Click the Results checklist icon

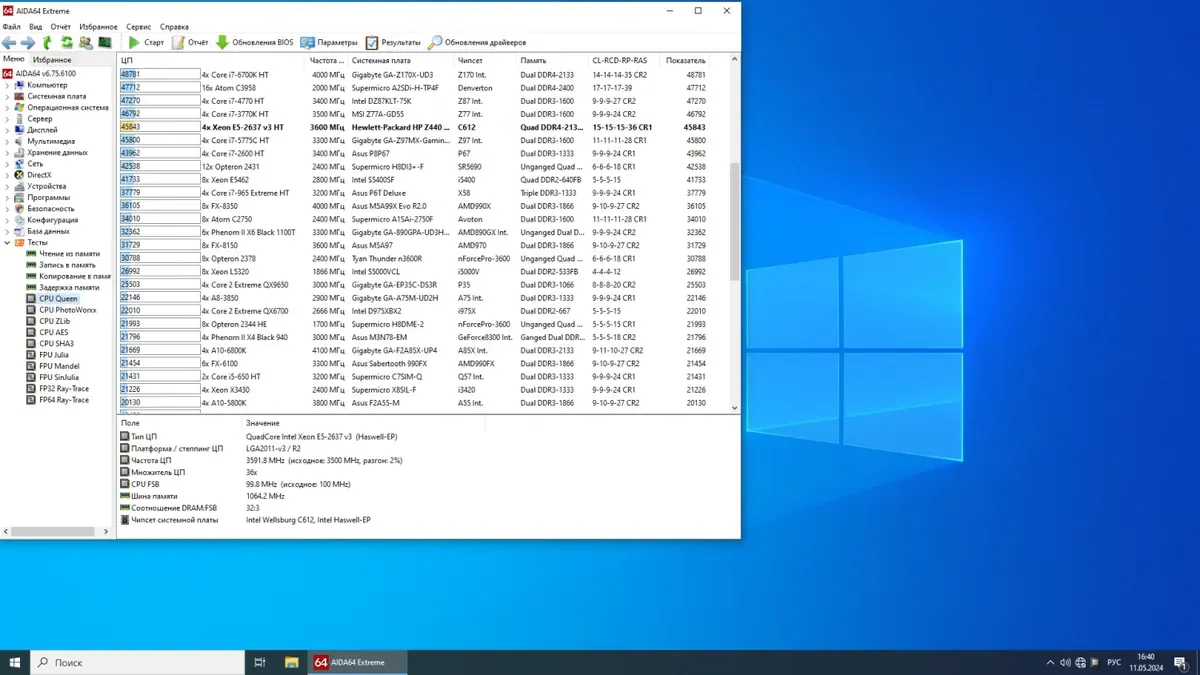(x=372, y=43)
